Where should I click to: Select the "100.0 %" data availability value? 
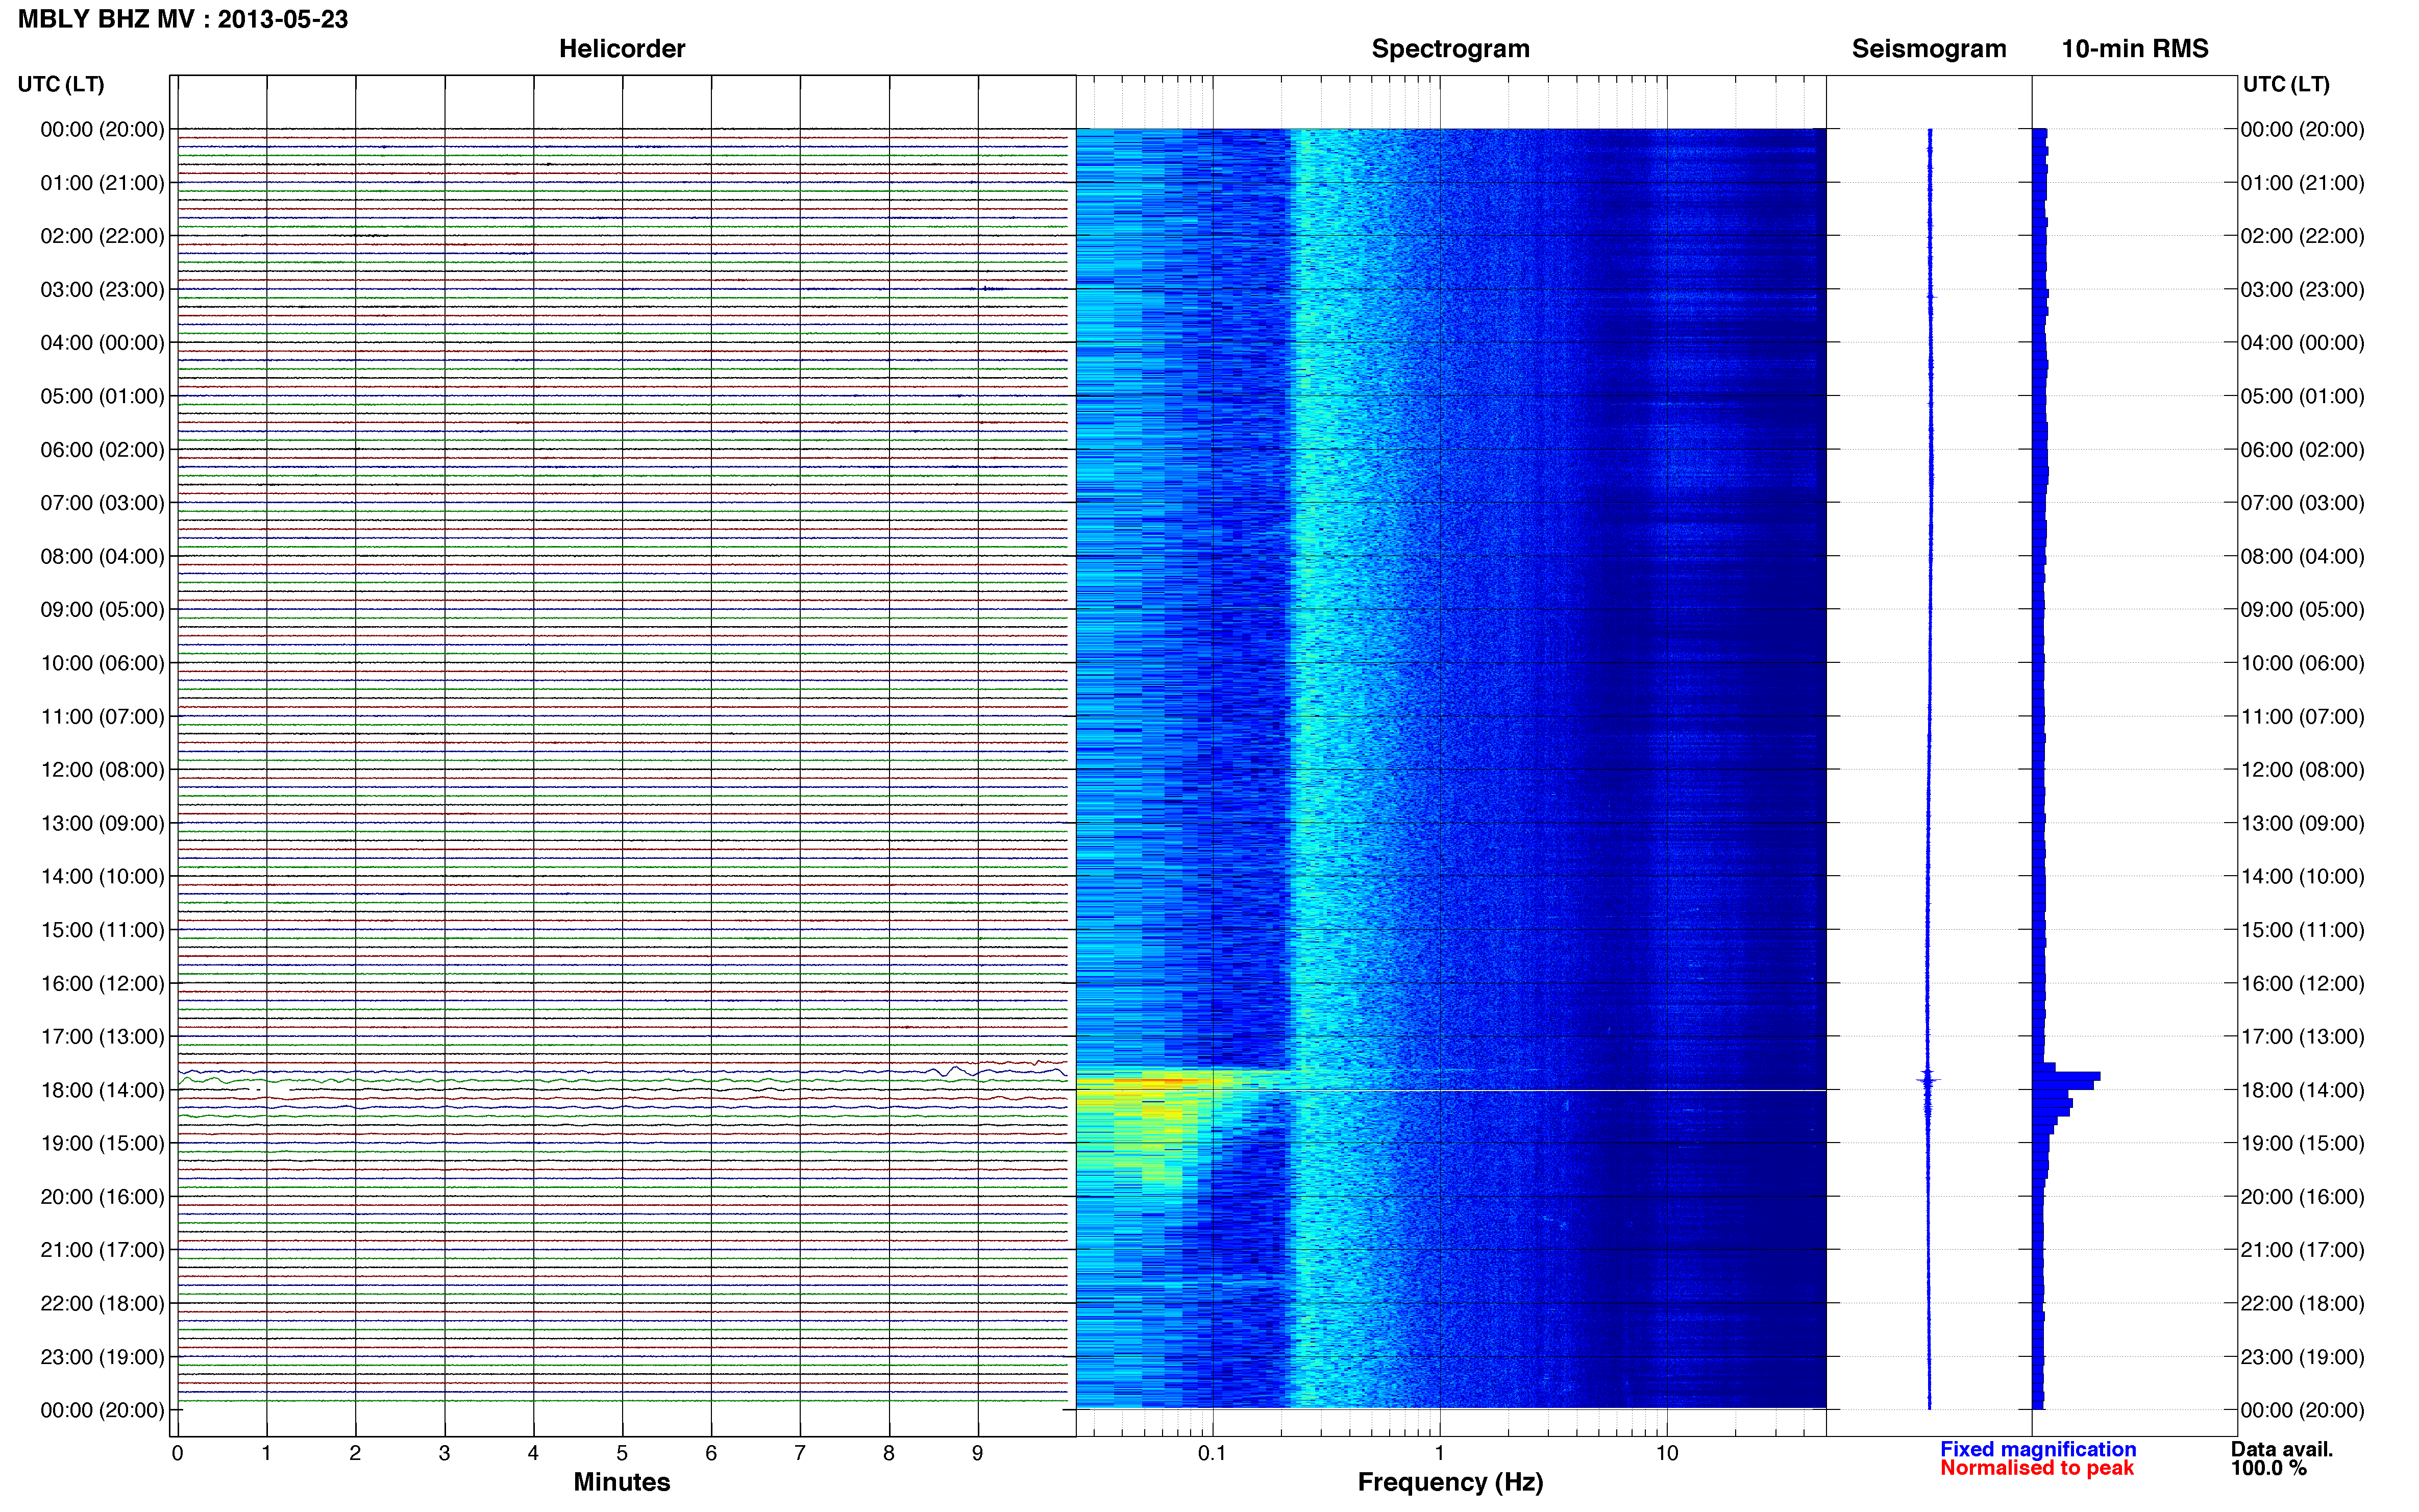coord(2268,1468)
